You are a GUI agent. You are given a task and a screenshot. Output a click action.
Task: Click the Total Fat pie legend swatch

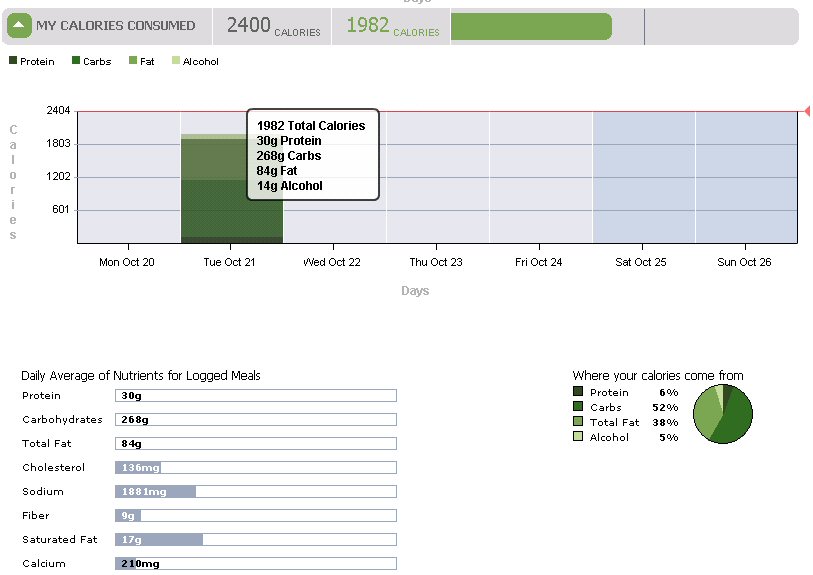[578, 422]
